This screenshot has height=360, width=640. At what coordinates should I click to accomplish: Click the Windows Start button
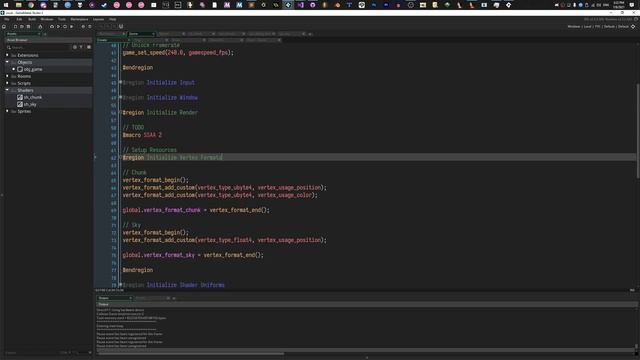coord(6,5)
